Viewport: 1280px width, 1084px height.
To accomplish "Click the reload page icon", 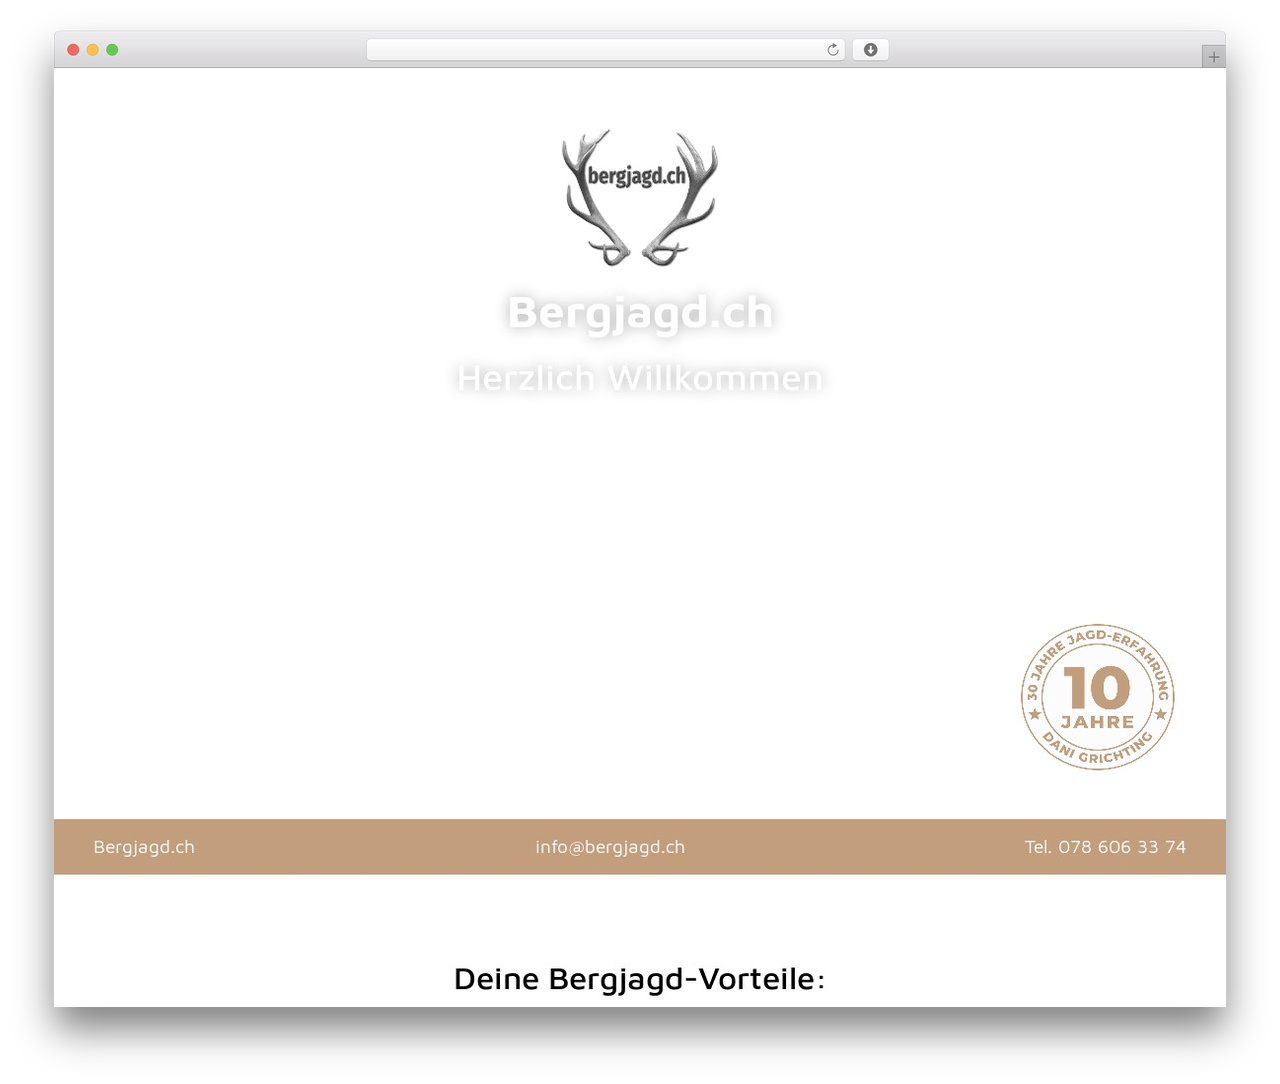I will point(832,50).
